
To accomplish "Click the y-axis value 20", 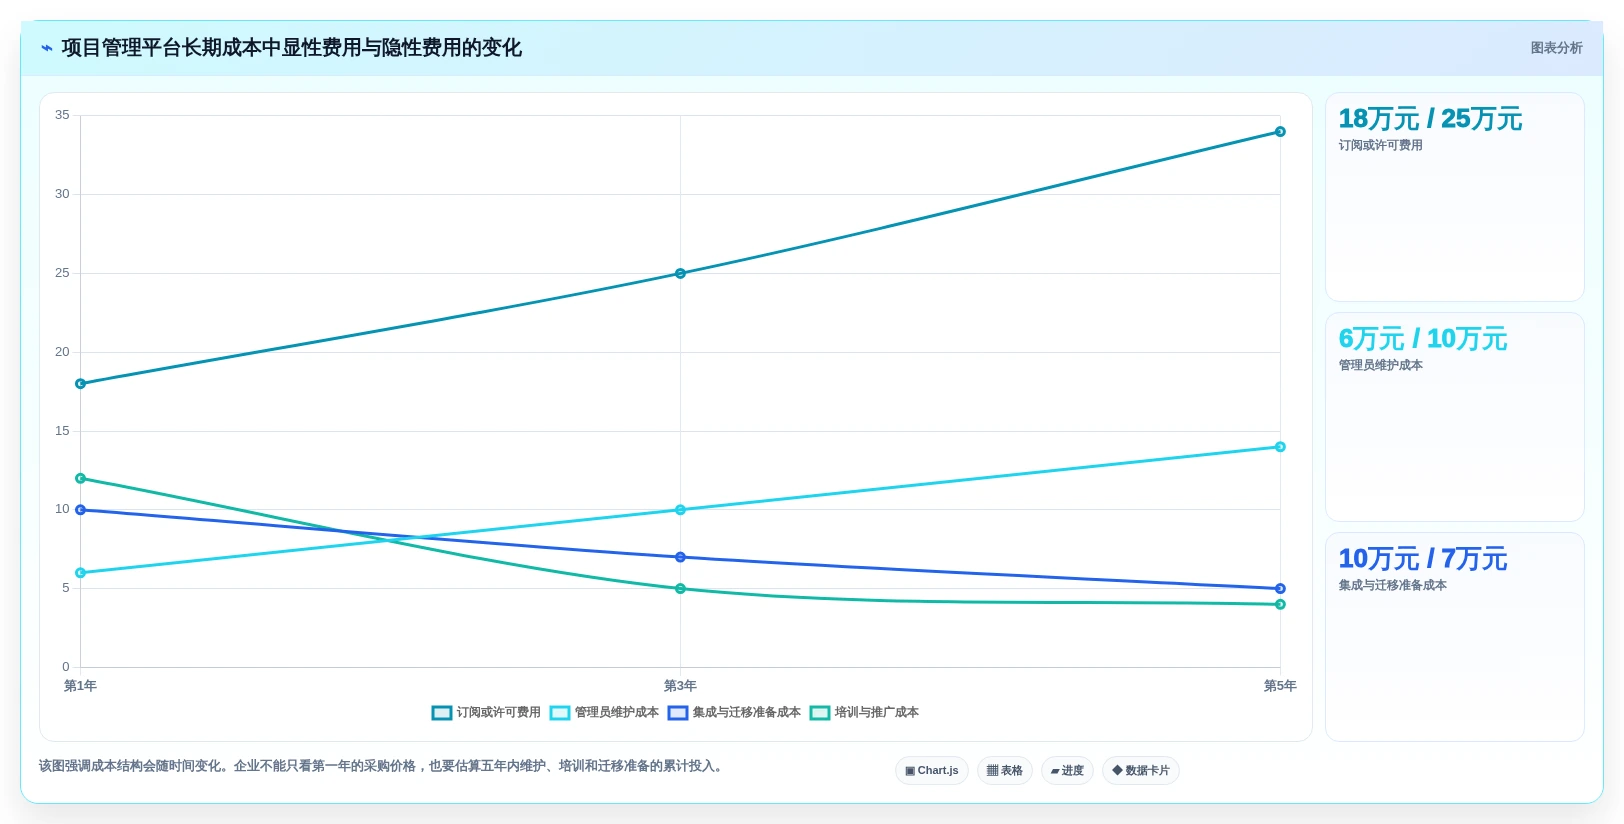I will (62, 352).
